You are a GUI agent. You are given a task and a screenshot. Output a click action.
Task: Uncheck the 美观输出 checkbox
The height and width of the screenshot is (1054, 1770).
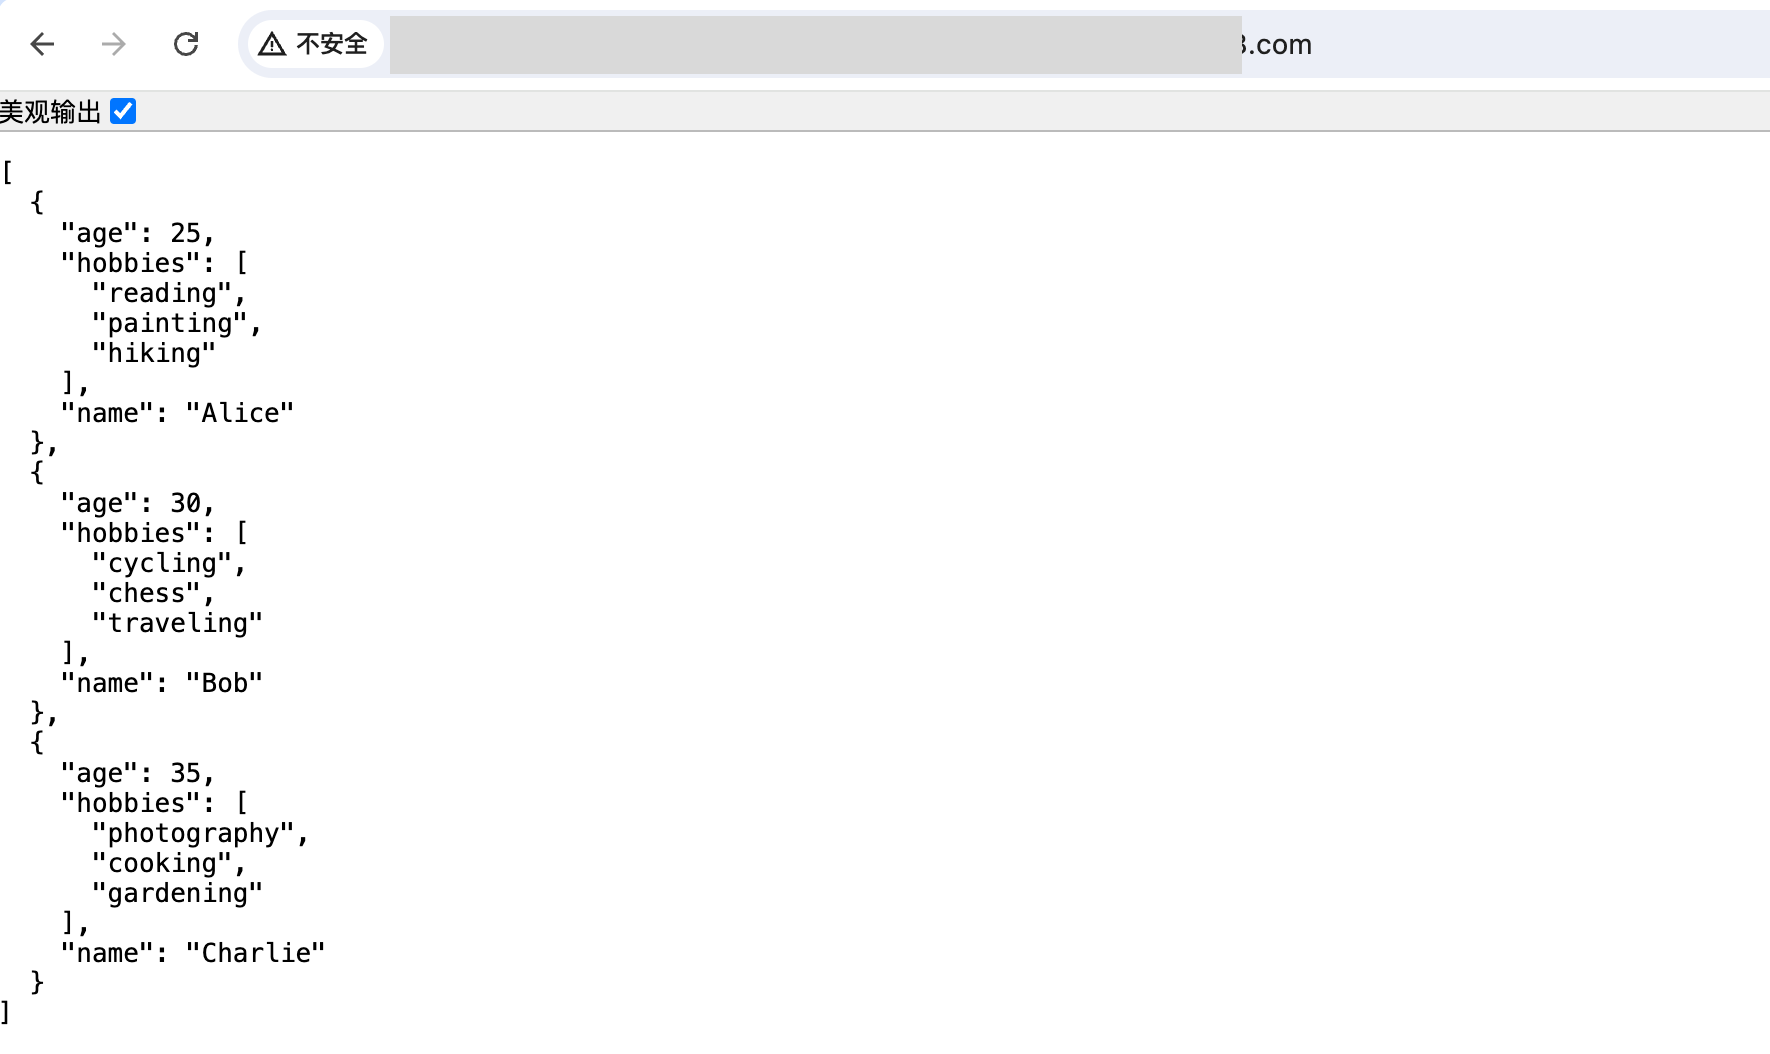pyautogui.click(x=123, y=111)
